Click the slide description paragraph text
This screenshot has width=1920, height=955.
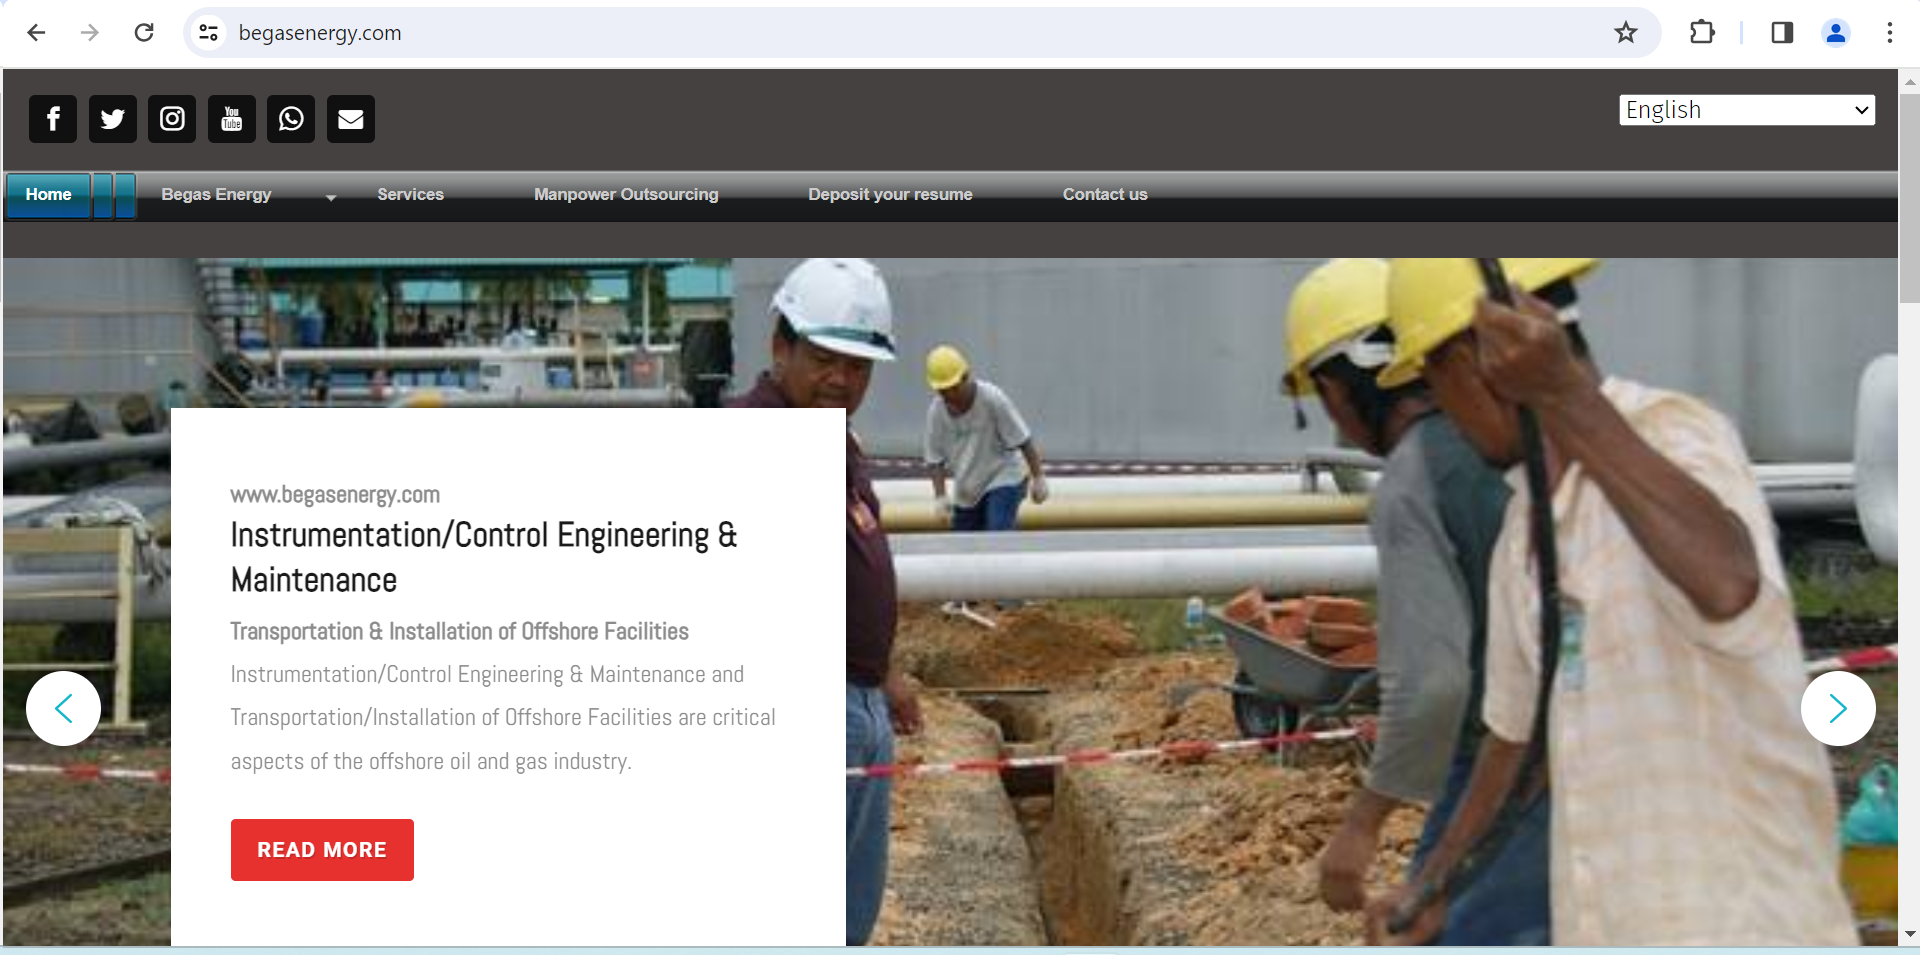[x=503, y=718]
